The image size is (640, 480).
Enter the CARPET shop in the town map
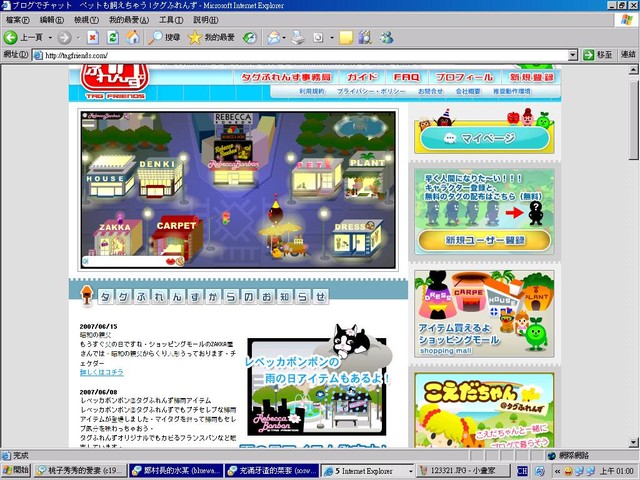(177, 238)
